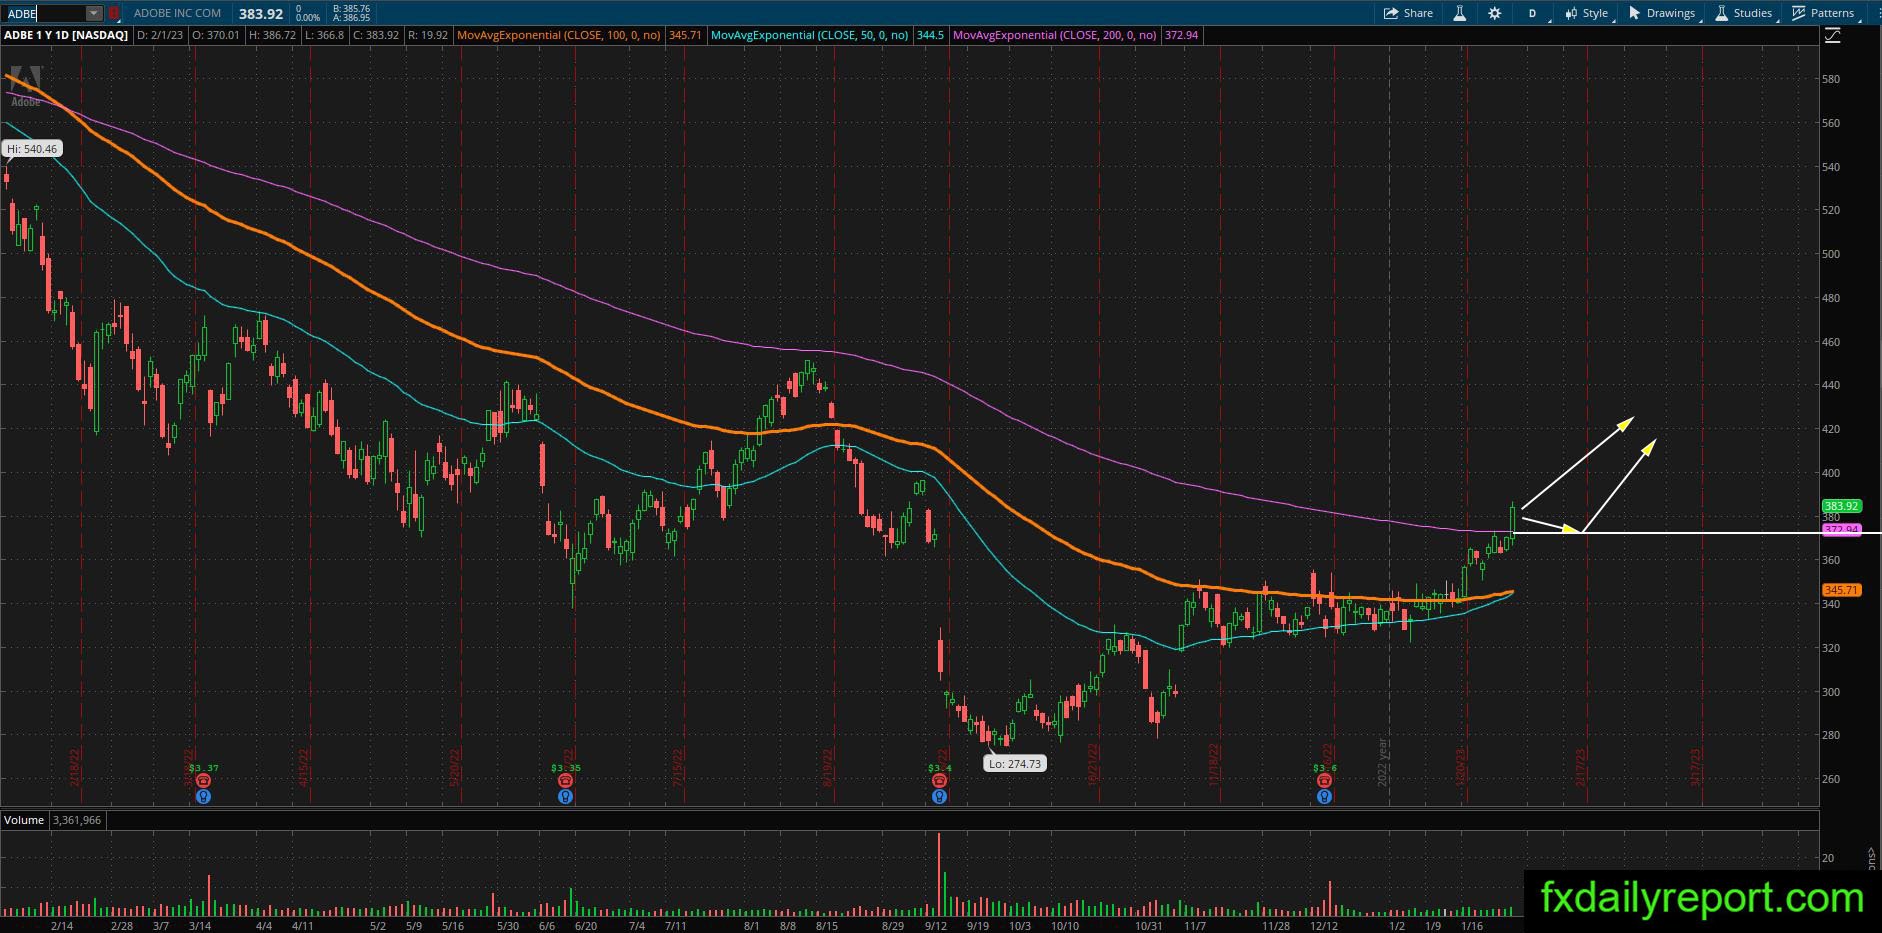The height and width of the screenshot is (933, 1882).
Task: Click the Lo: 274.73 price bubble
Action: click(1014, 764)
